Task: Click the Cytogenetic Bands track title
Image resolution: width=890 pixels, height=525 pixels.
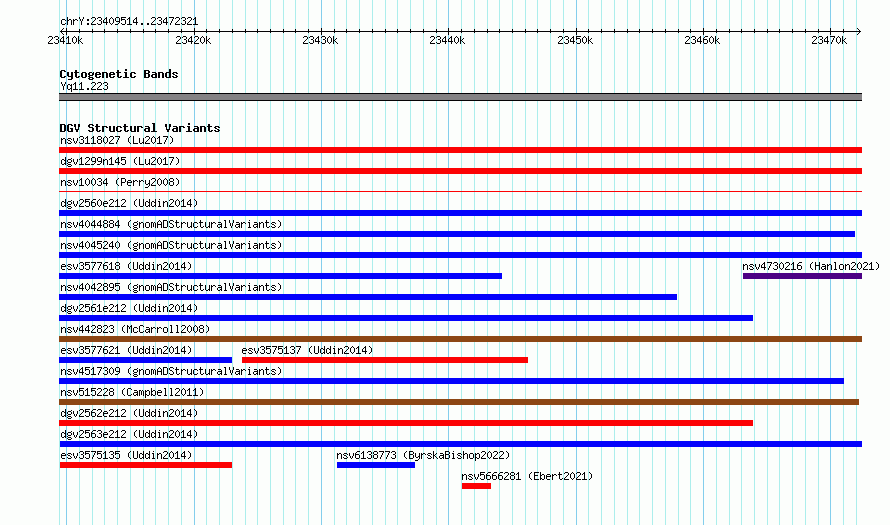Action: pyautogui.click(x=119, y=74)
